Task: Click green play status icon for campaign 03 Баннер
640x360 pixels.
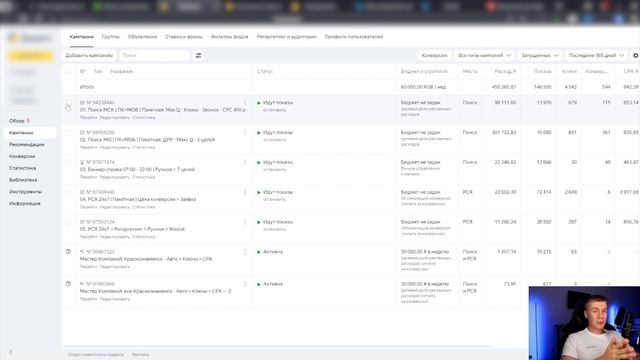Action: click(x=259, y=162)
